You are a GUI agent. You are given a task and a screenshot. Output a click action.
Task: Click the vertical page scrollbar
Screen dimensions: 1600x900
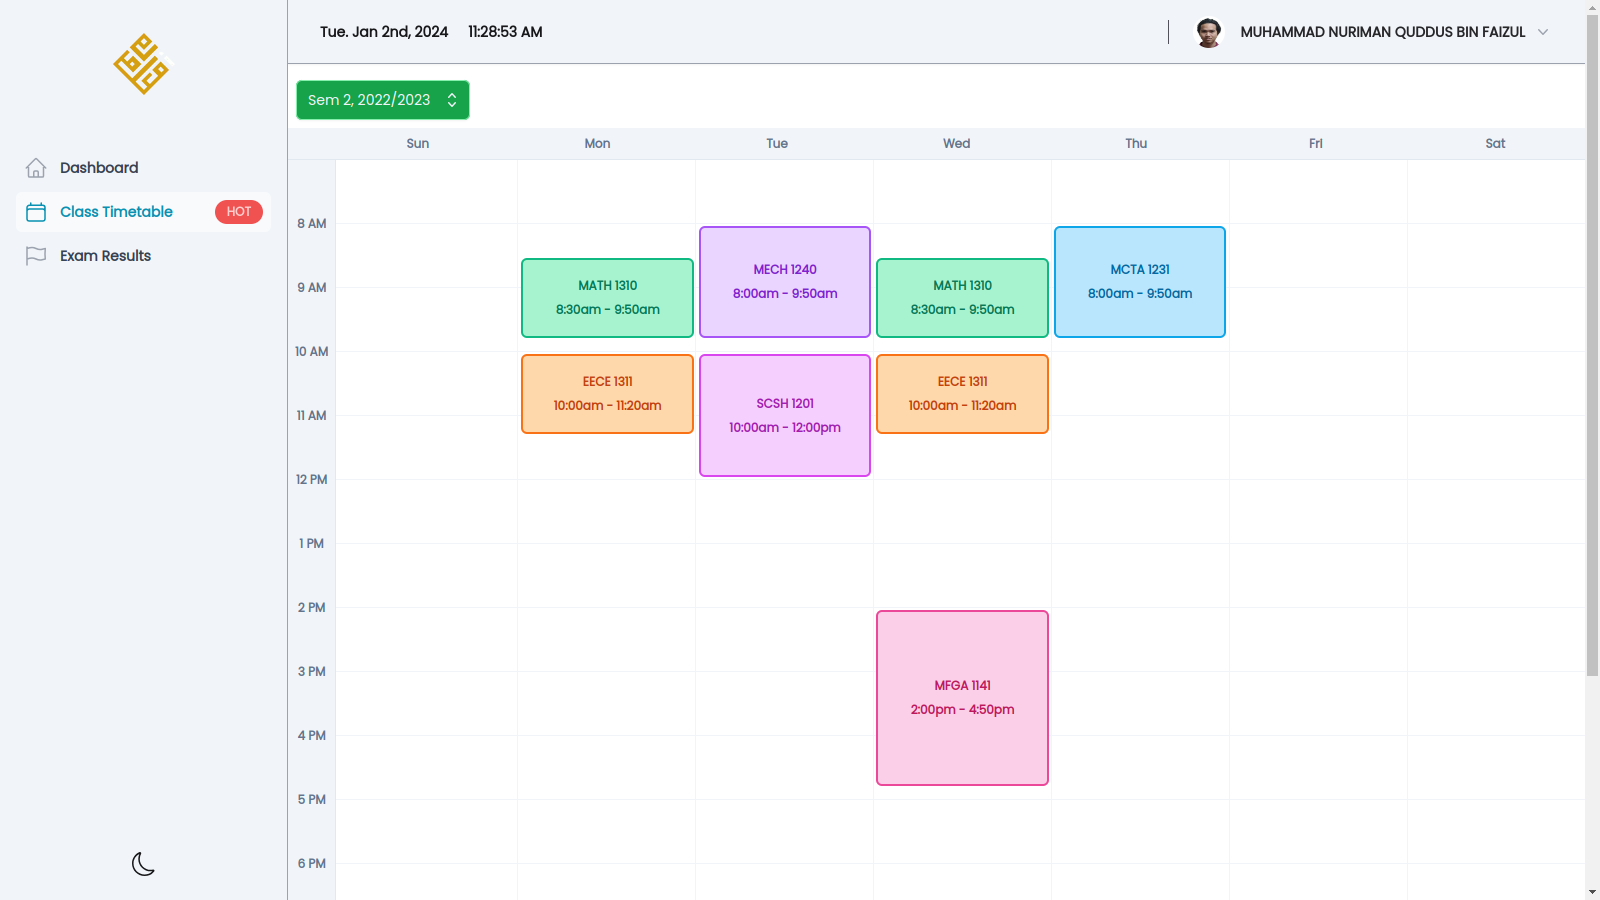1592,340
